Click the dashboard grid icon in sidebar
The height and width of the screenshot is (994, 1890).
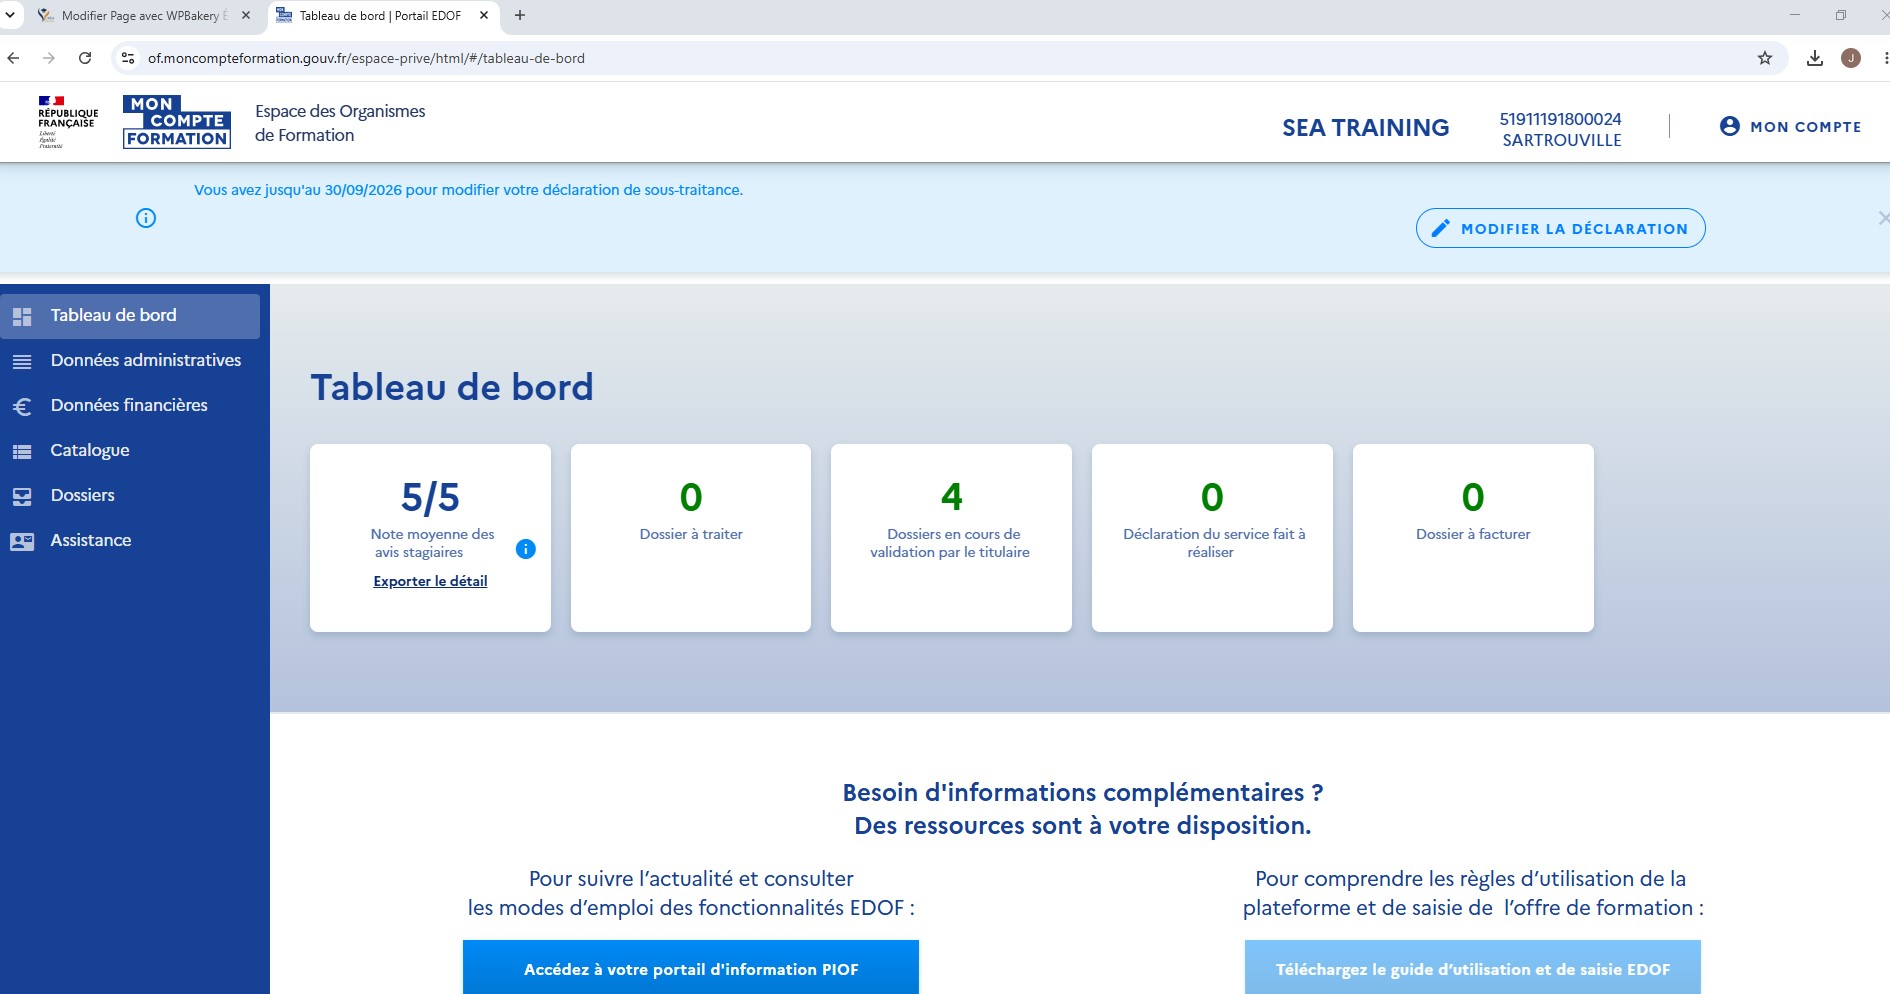coord(22,317)
